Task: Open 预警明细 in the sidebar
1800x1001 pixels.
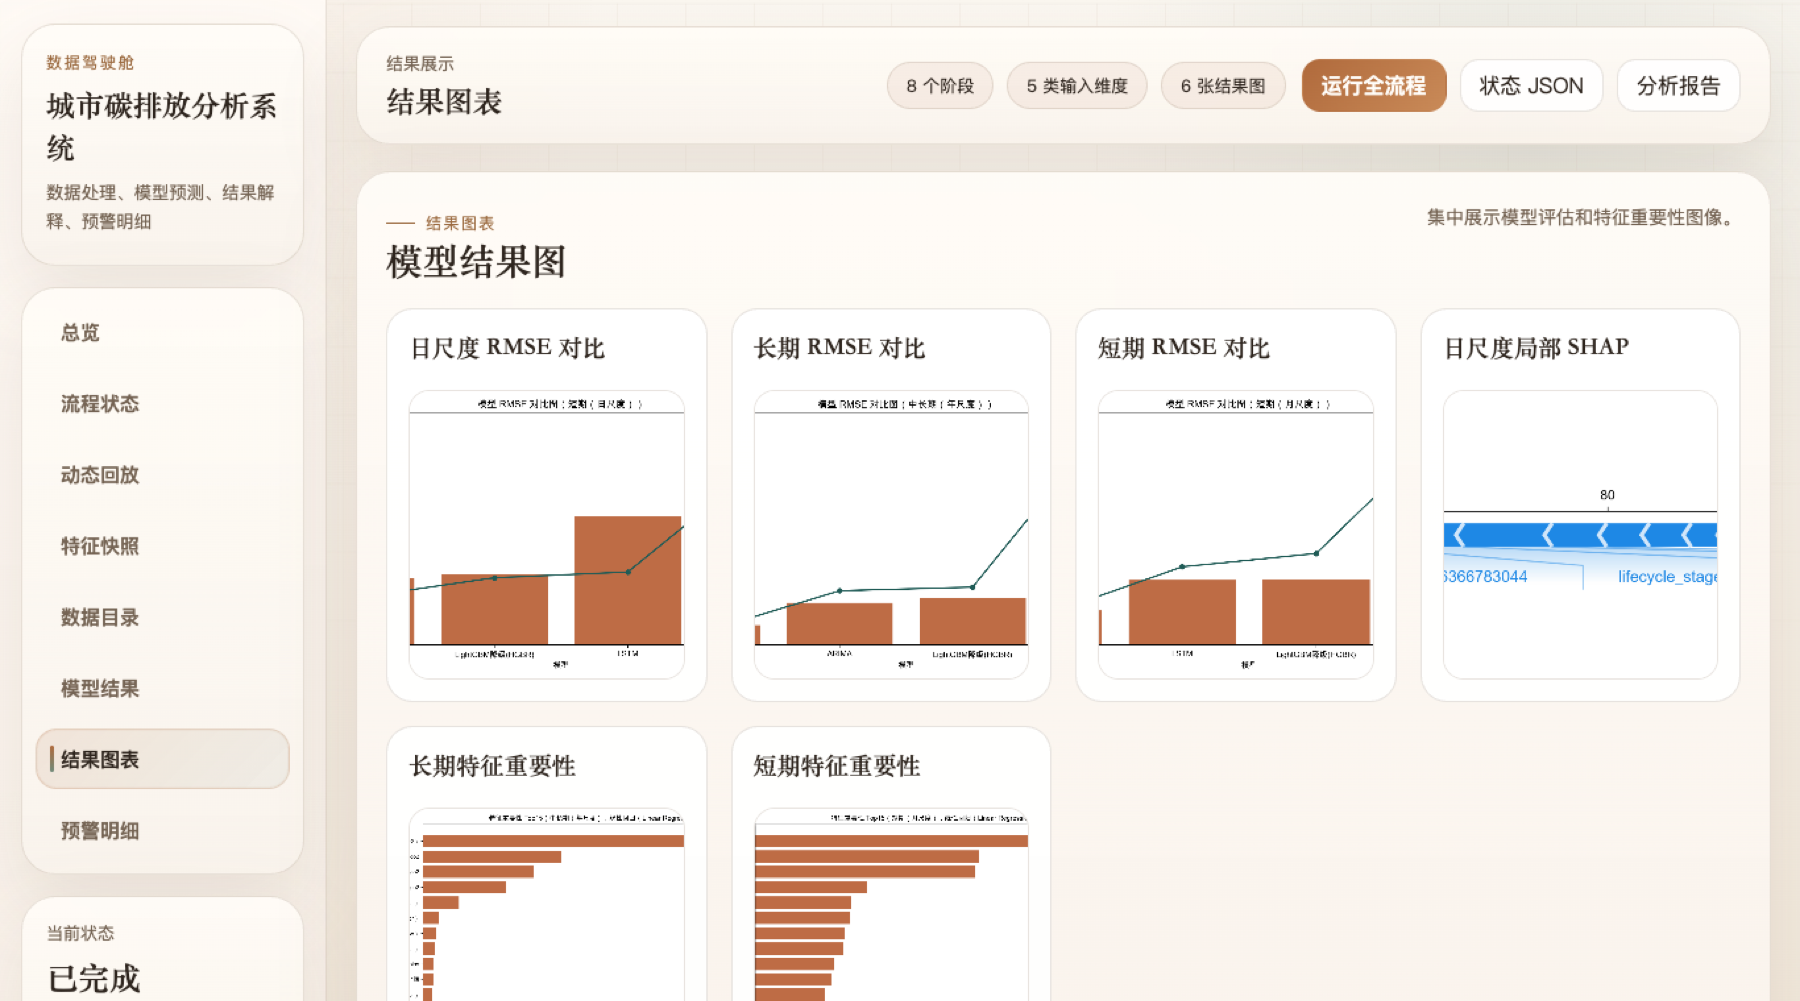Action: point(162,830)
